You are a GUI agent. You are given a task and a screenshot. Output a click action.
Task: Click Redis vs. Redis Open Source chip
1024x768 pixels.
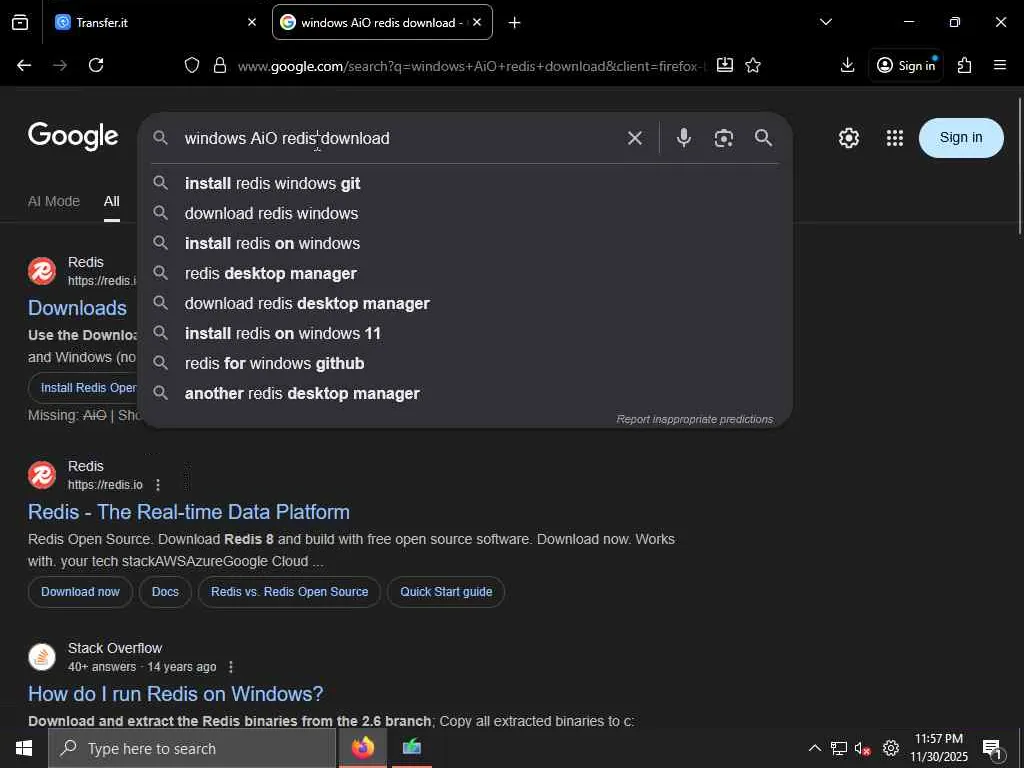(x=289, y=592)
